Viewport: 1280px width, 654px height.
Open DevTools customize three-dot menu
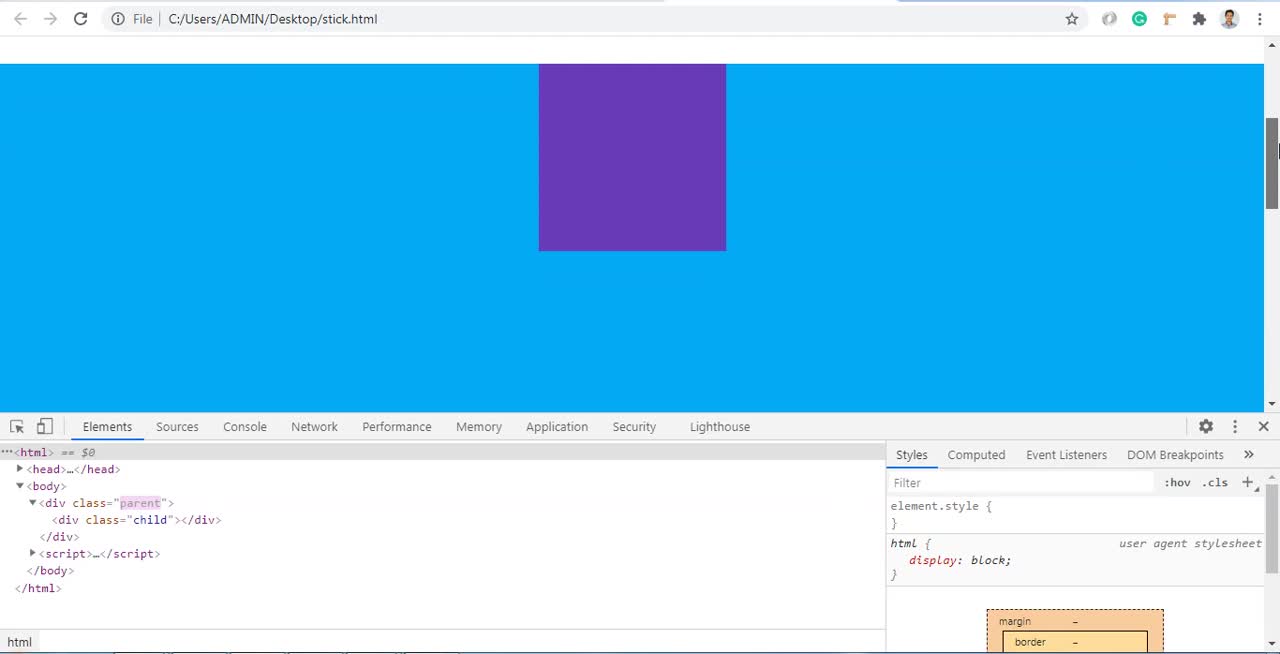click(x=1235, y=427)
